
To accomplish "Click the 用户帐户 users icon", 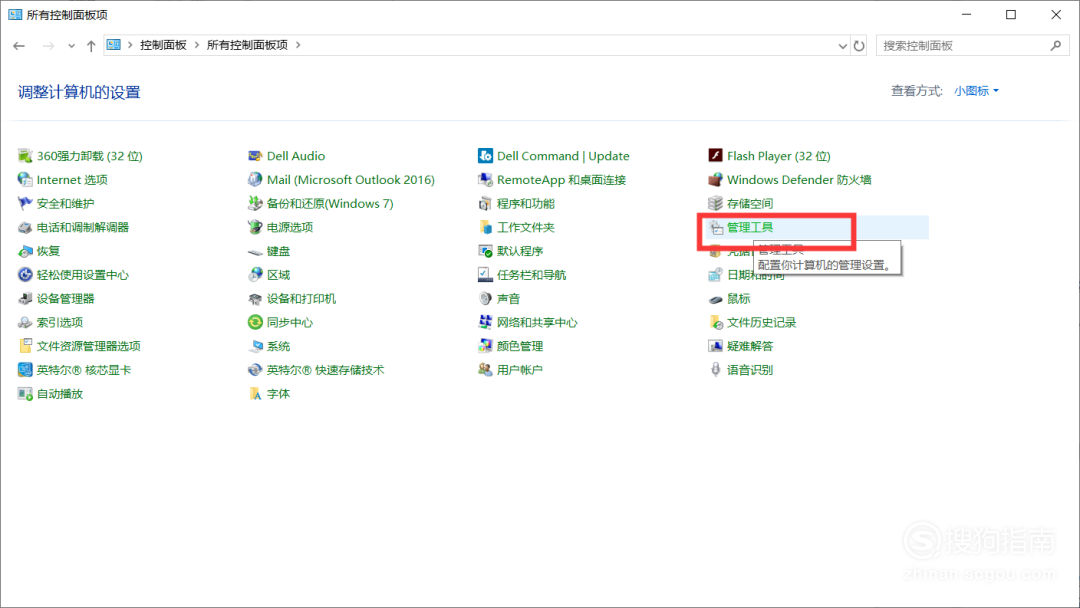I will click(485, 370).
